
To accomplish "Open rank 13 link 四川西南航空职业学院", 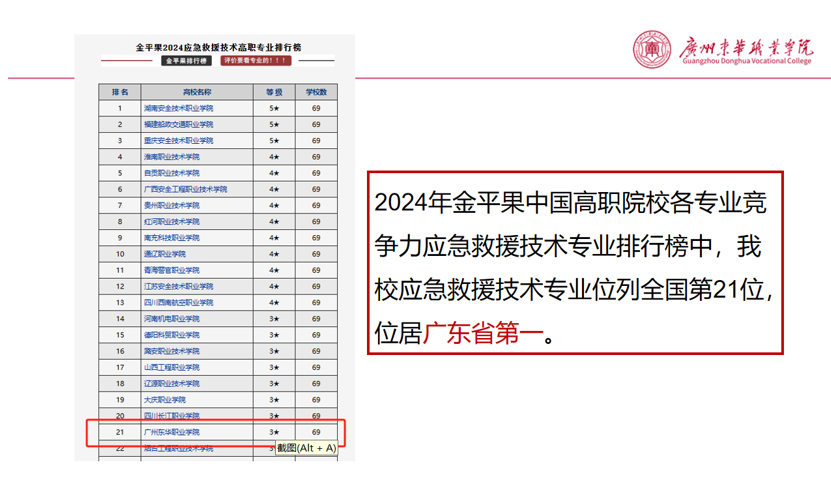I will [x=179, y=302].
